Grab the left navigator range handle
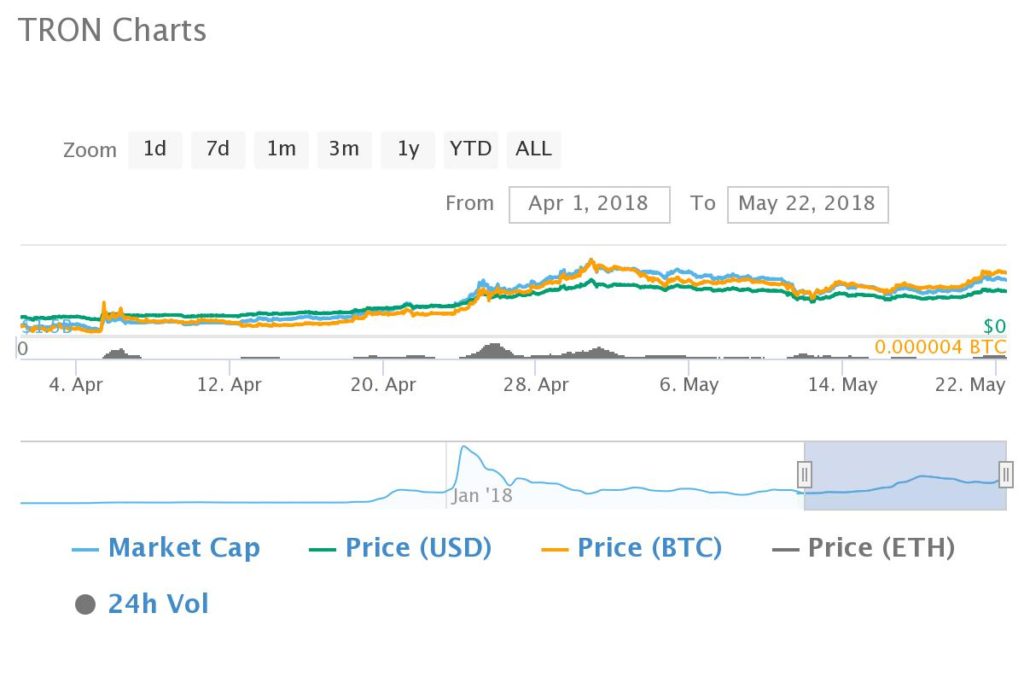This screenshot has height=683, width=1024. point(805,475)
